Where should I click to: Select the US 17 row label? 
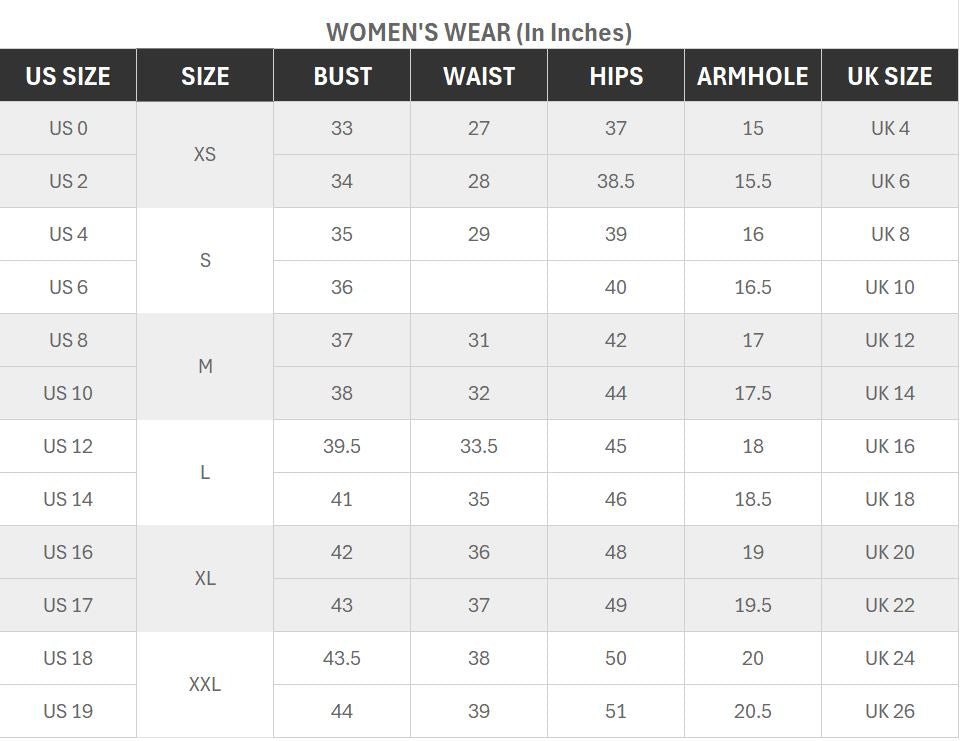[x=68, y=605]
